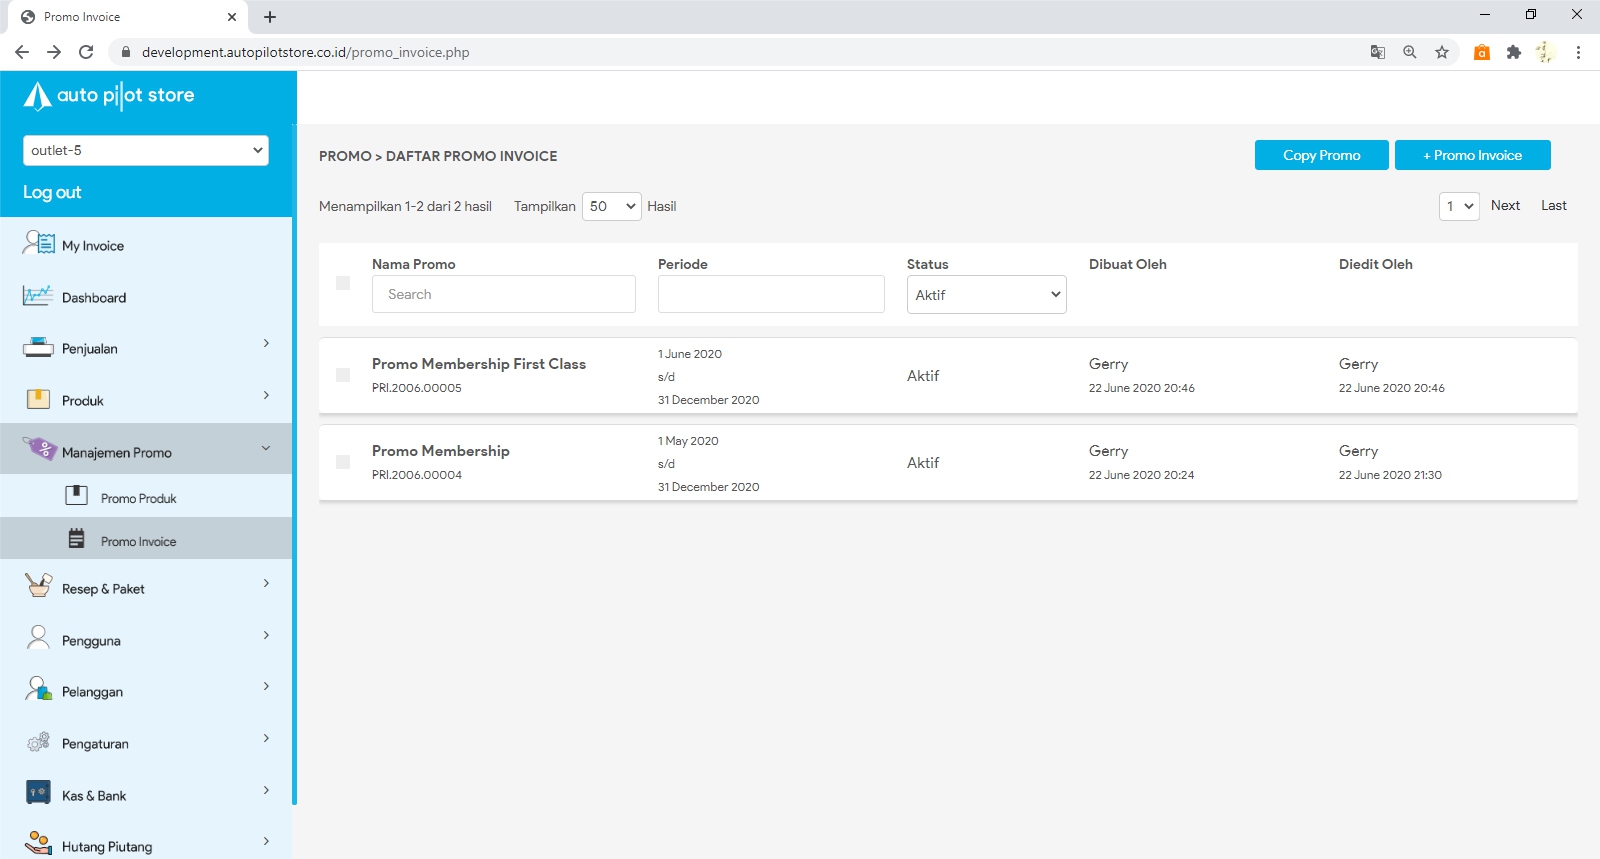Click the Pengaturan gears icon
Screen dimensions: 1600x859
[38, 742]
